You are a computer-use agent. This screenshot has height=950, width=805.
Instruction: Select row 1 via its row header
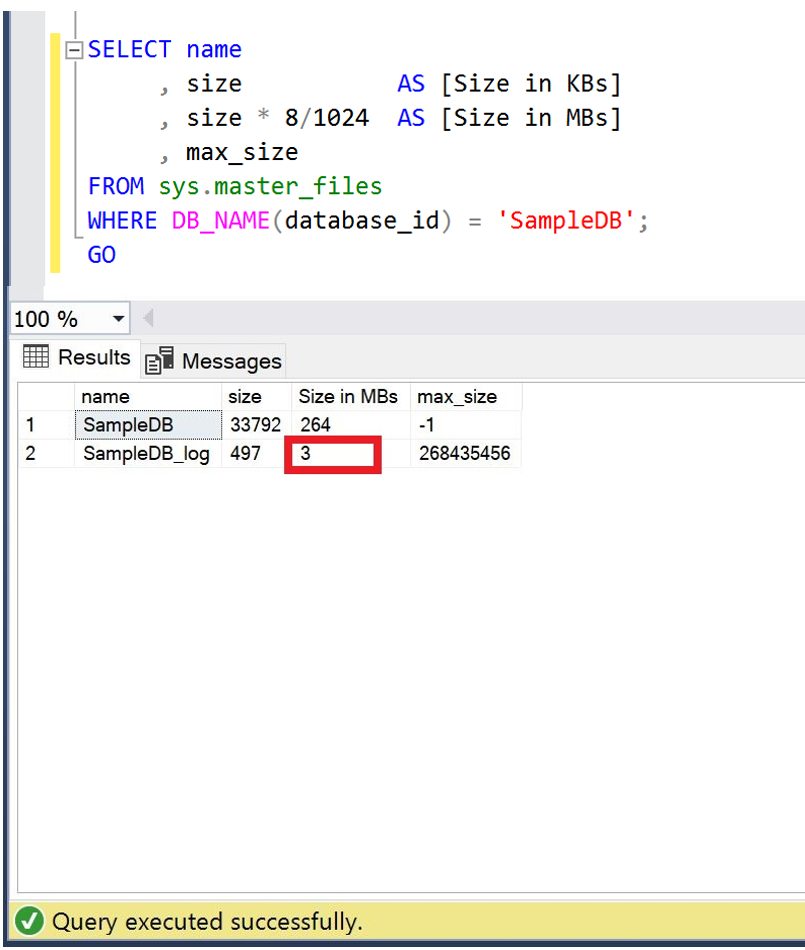click(45, 425)
